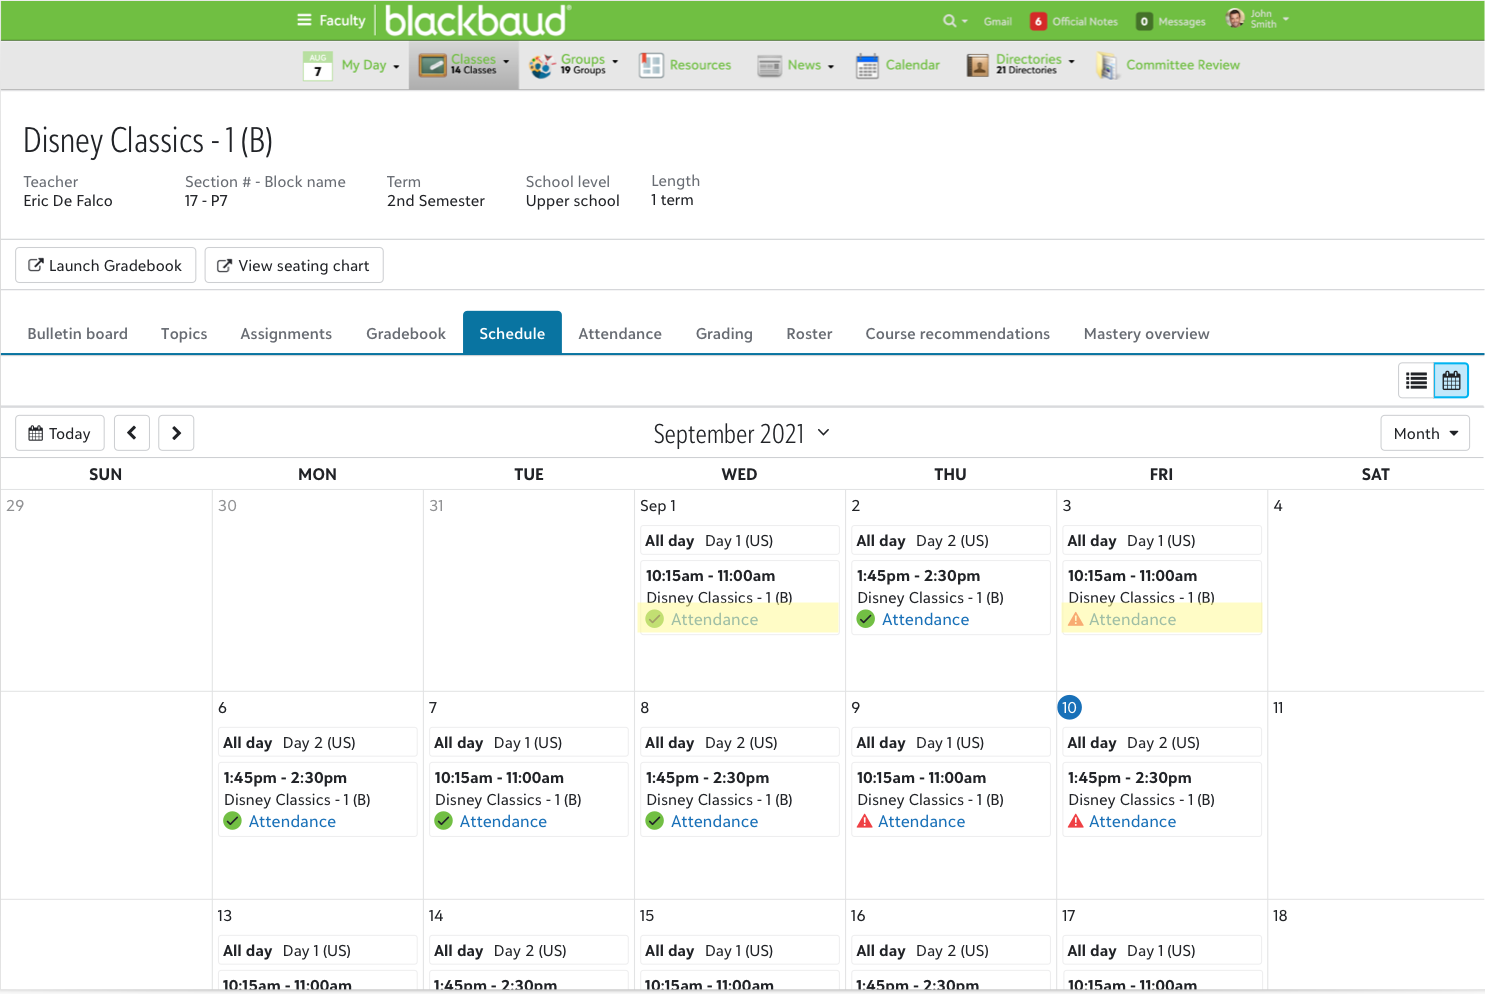
Task: Open the Grading tab
Action: point(724,333)
